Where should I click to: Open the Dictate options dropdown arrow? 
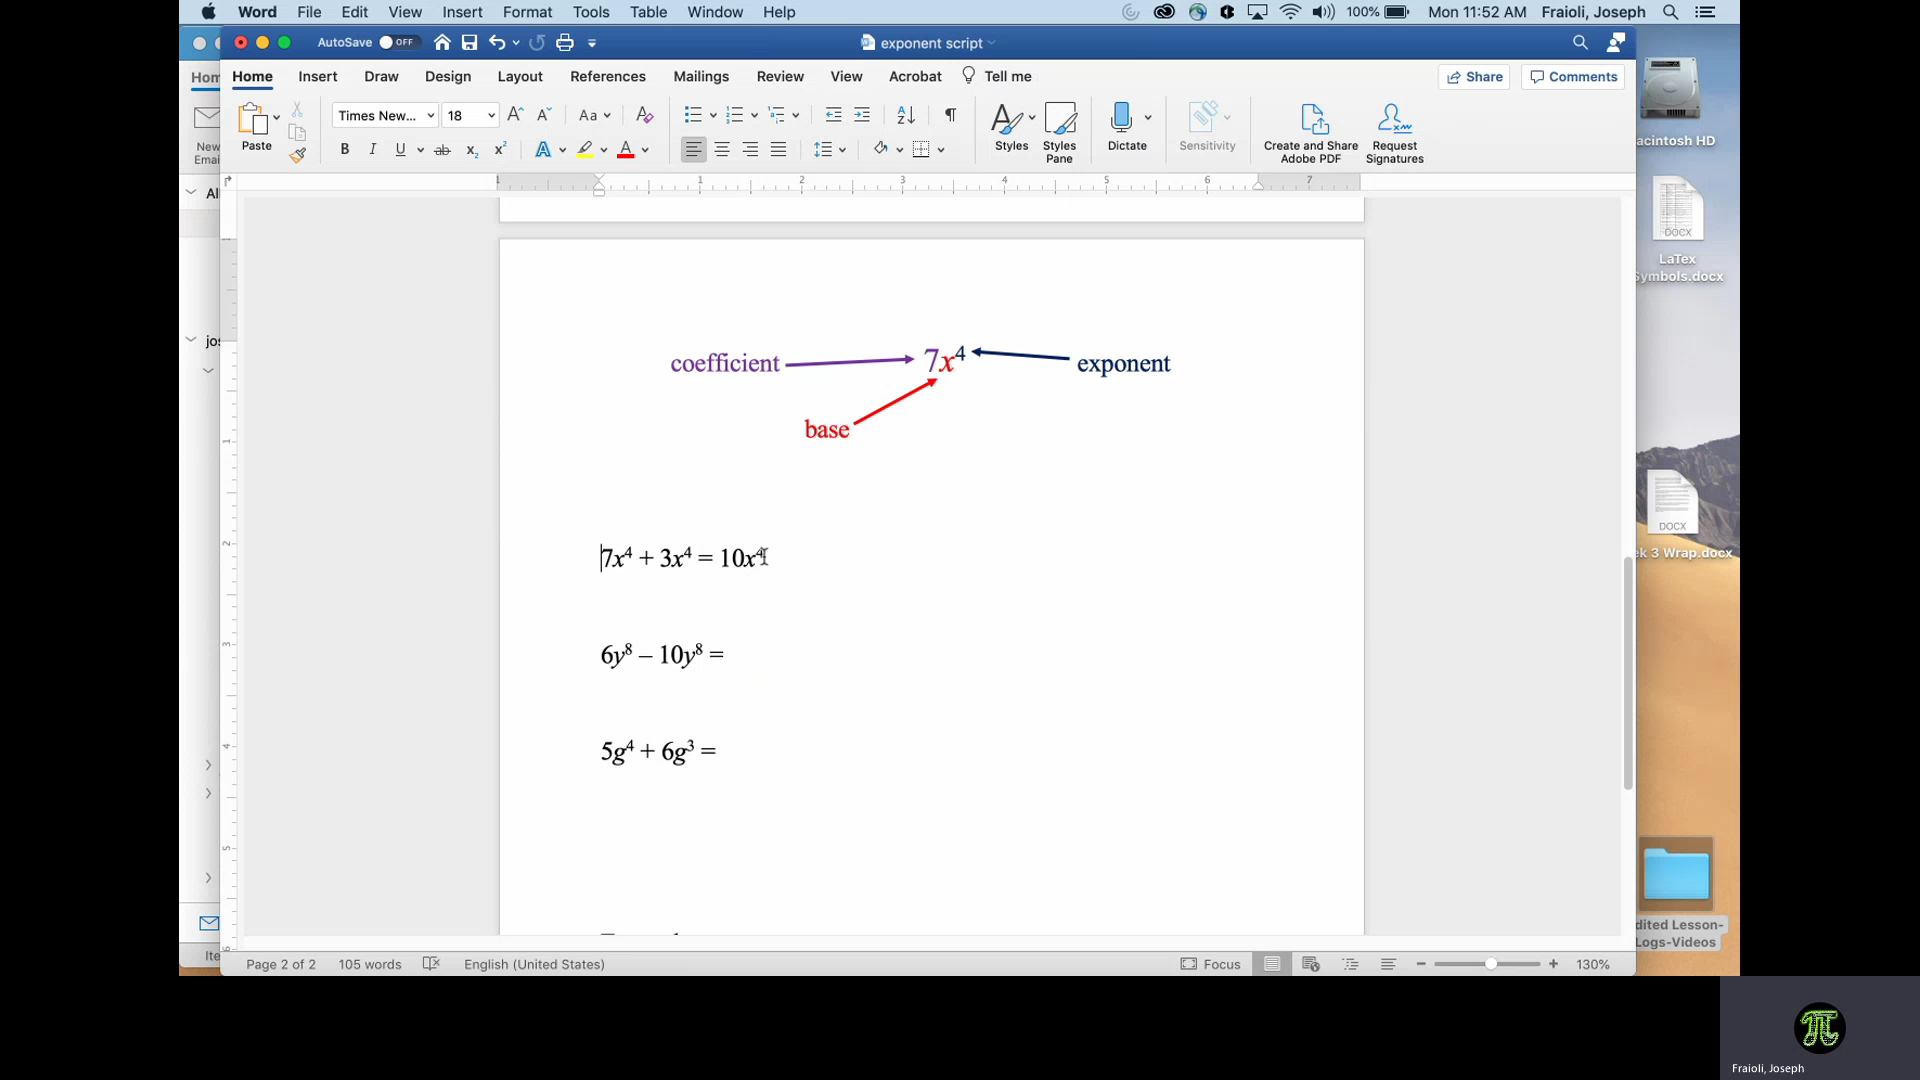1148,118
